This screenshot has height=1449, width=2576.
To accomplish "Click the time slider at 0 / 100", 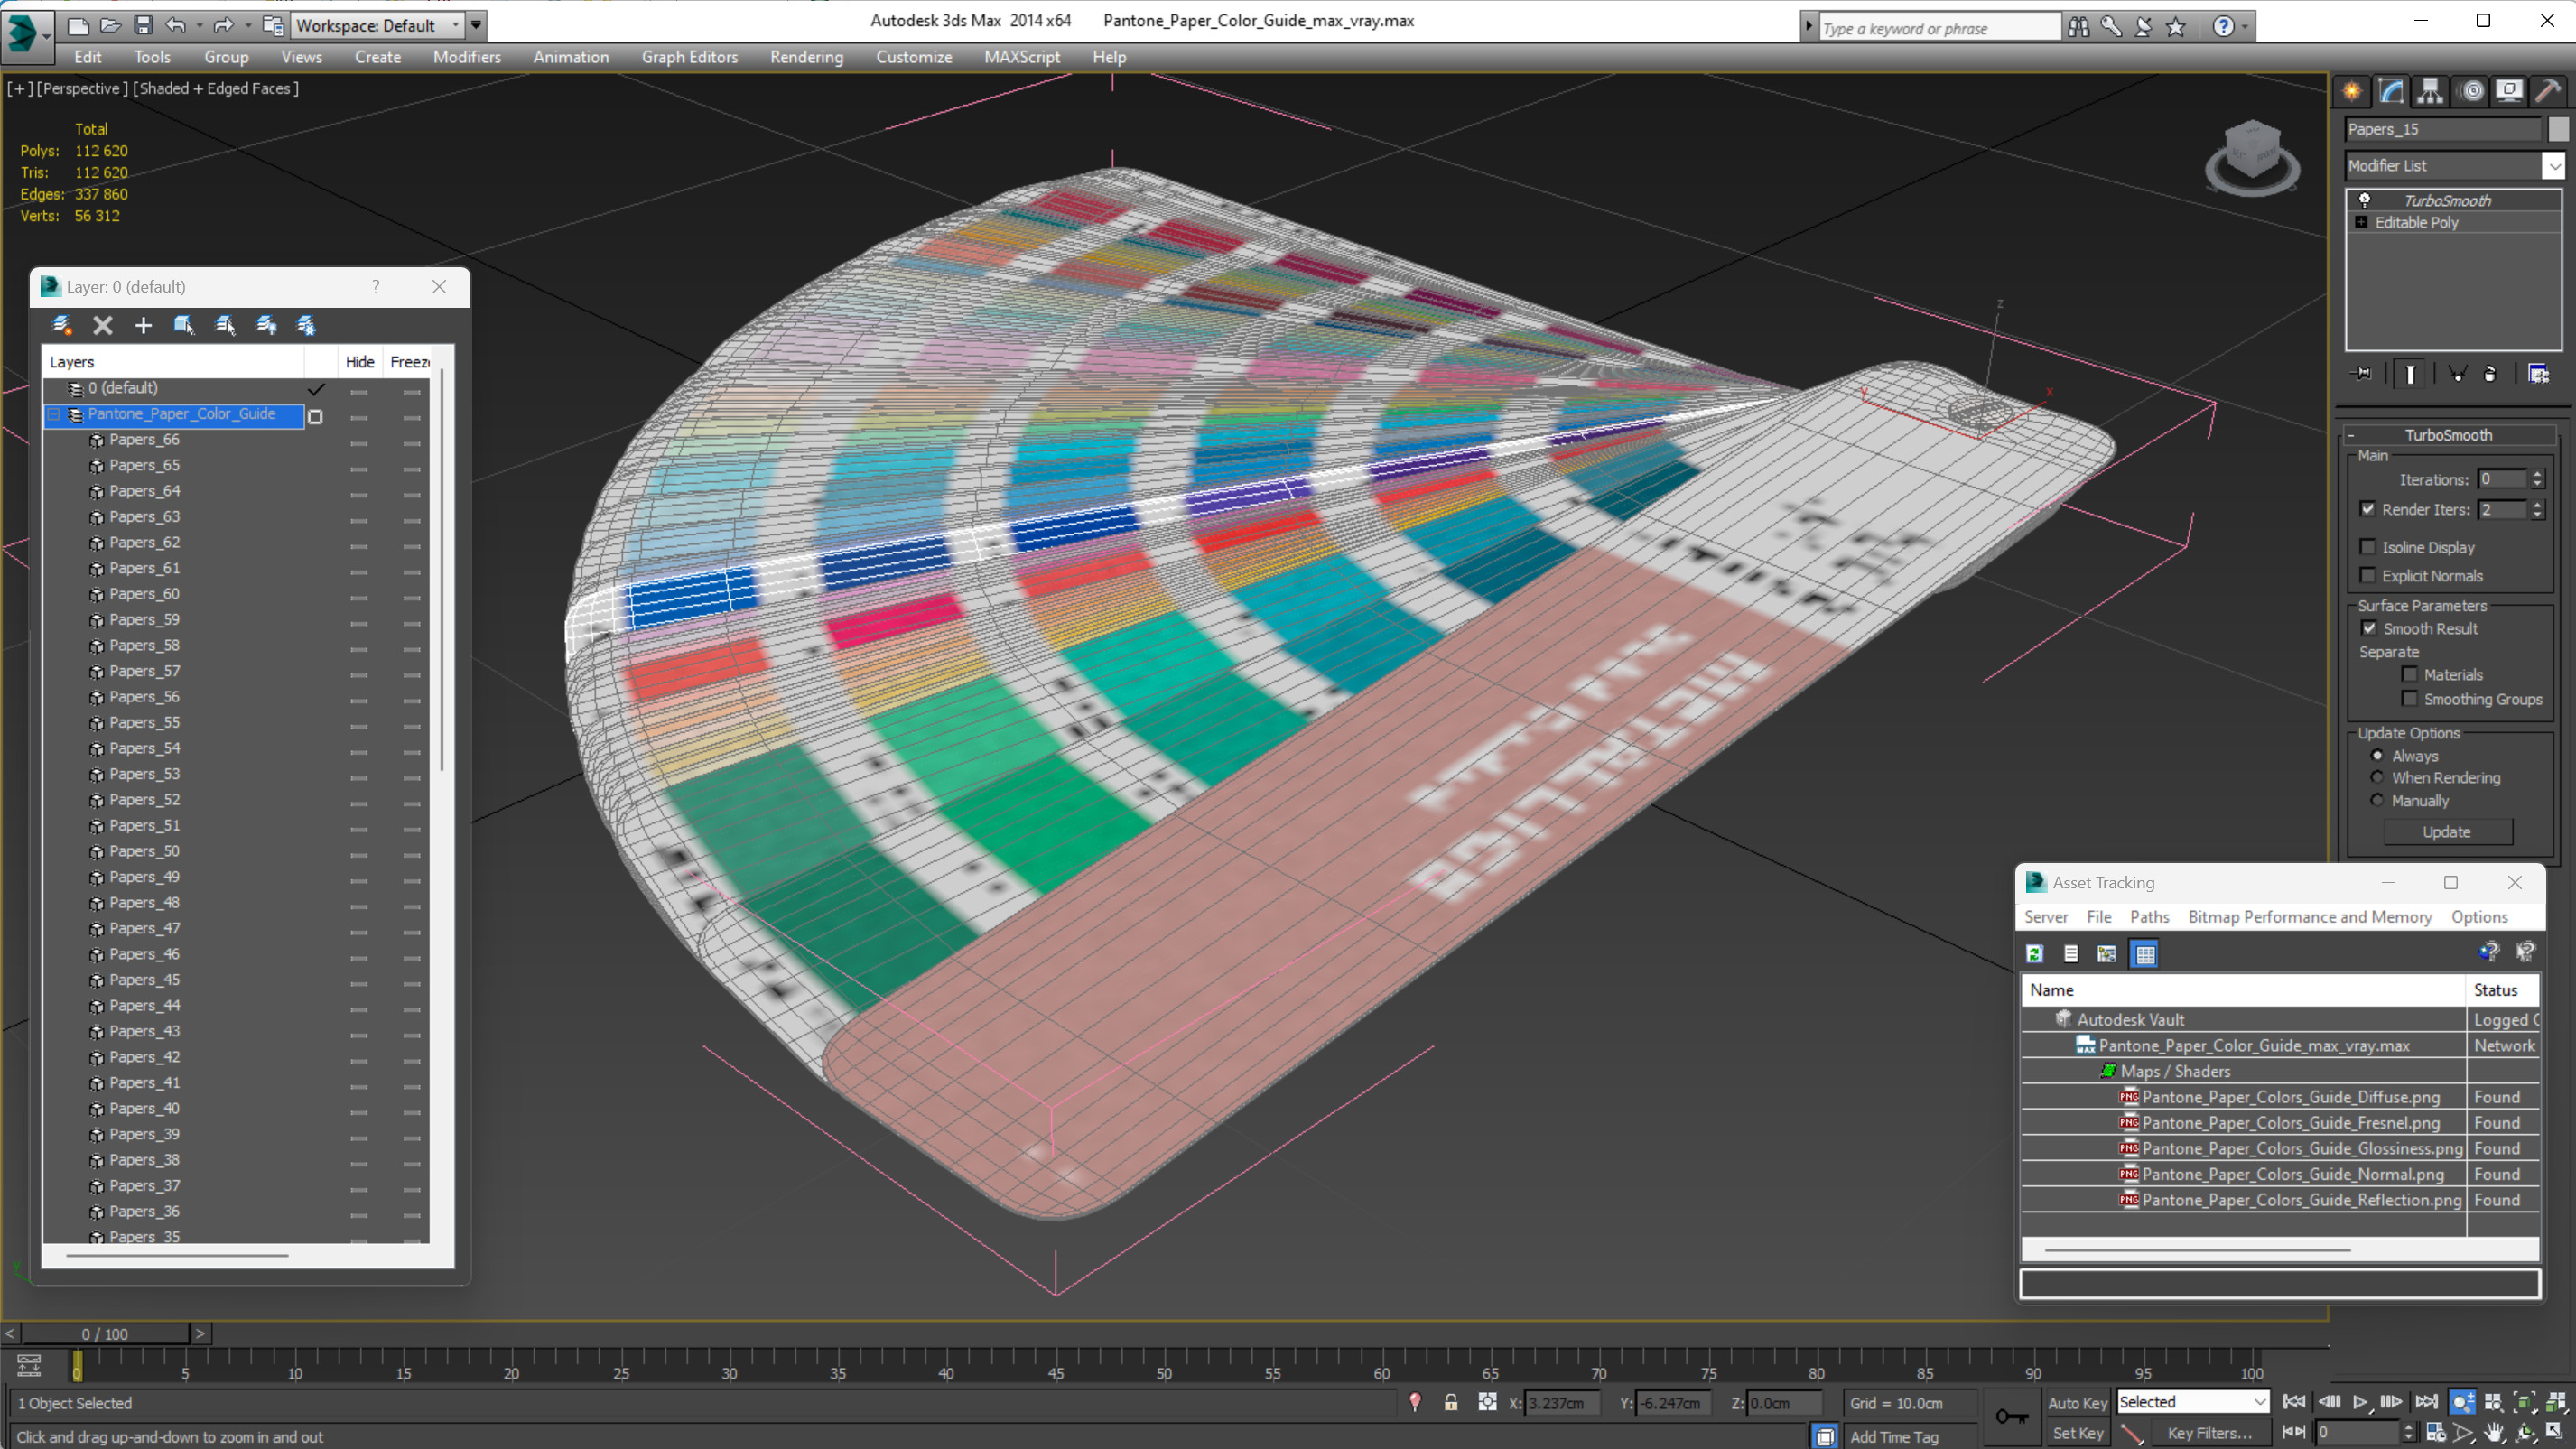I will point(105,1334).
